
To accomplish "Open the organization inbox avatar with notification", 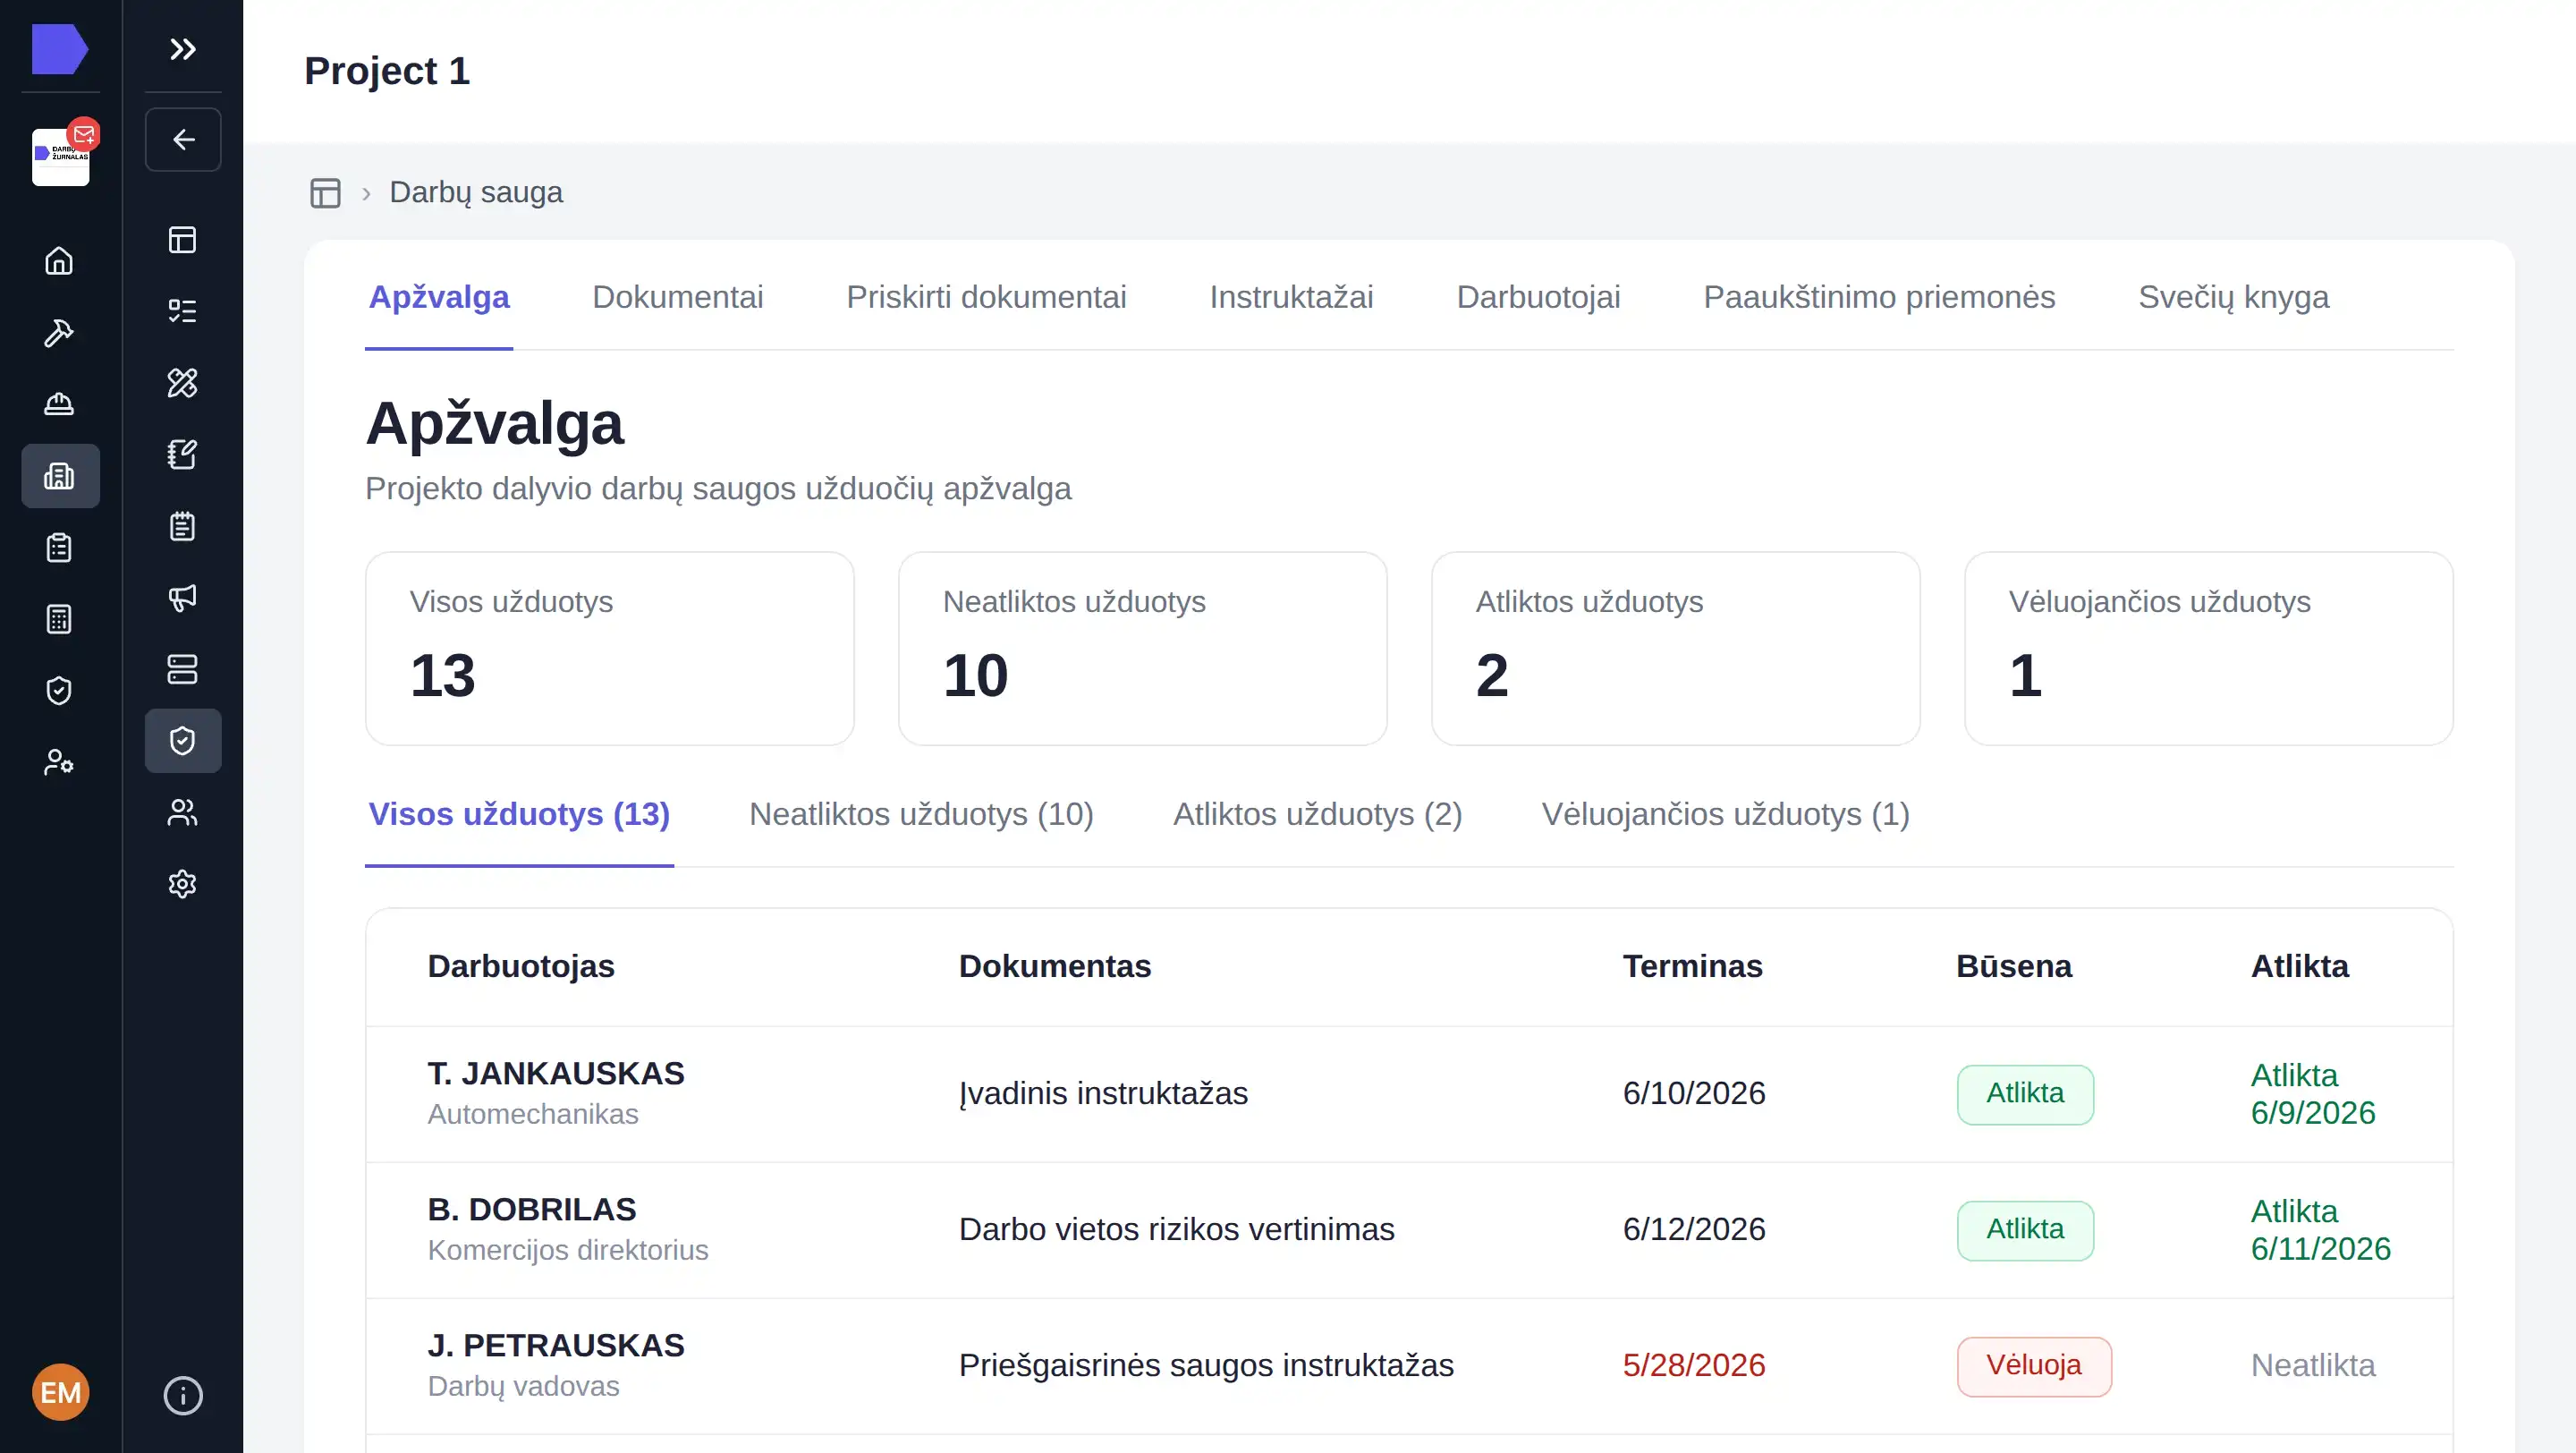I will [x=61, y=157].
